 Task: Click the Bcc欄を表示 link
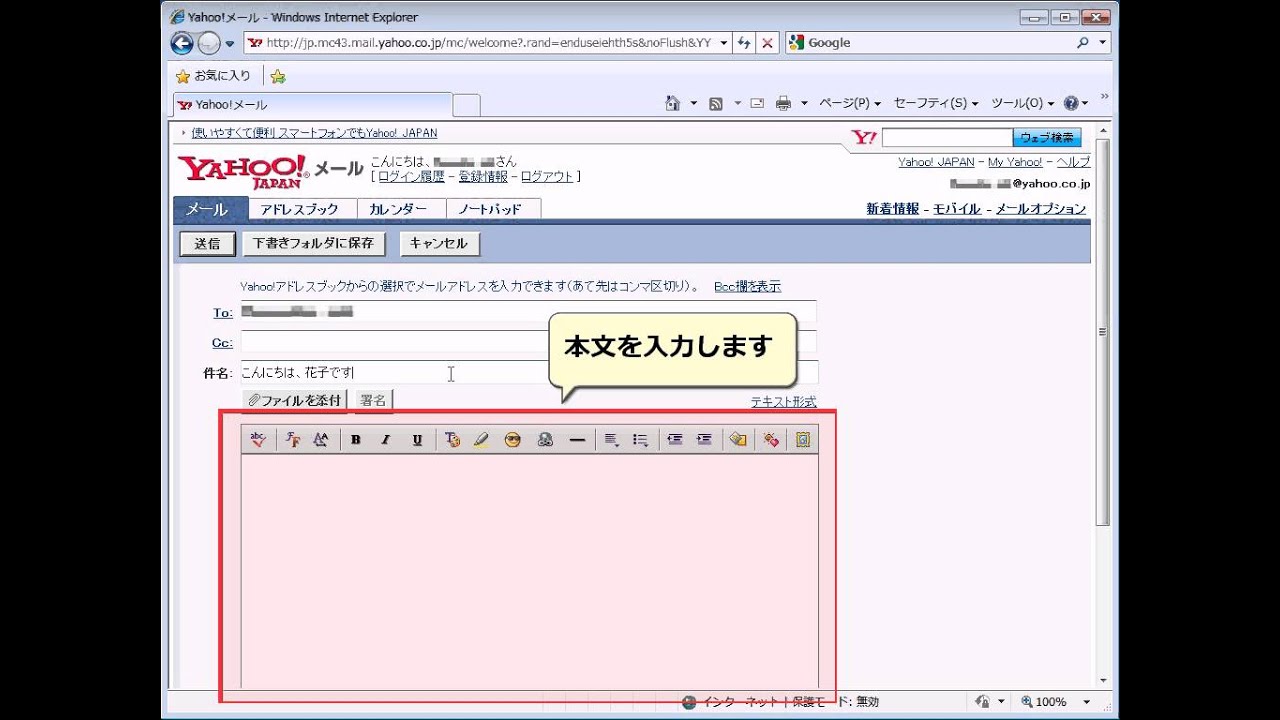(747, 286)
